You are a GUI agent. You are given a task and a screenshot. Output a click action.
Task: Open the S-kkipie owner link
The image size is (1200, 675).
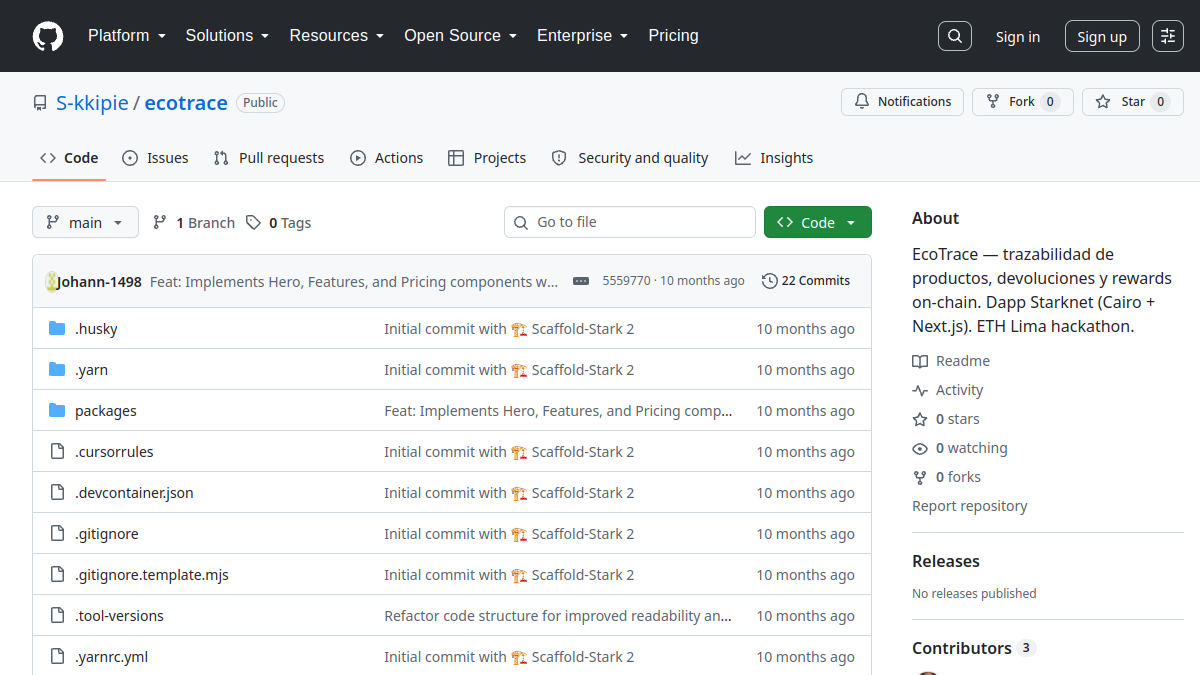pos(92,103)
